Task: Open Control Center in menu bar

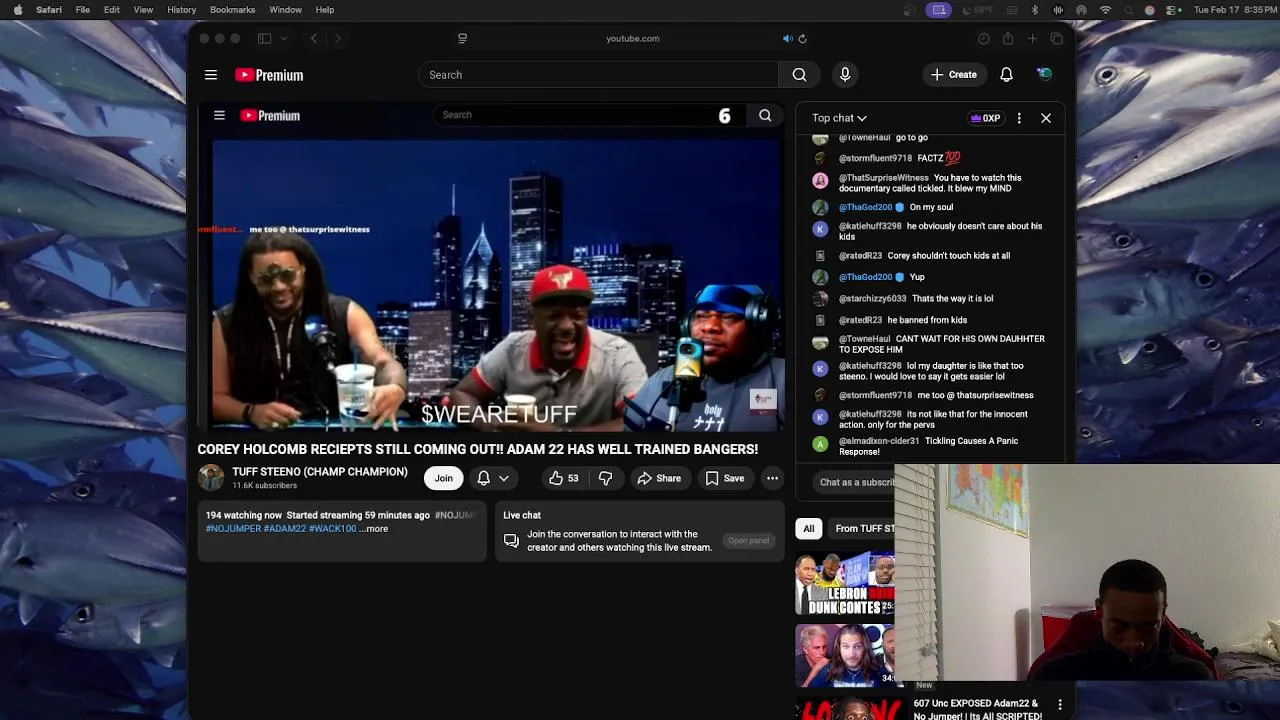Action: (x=1173, y=10)
